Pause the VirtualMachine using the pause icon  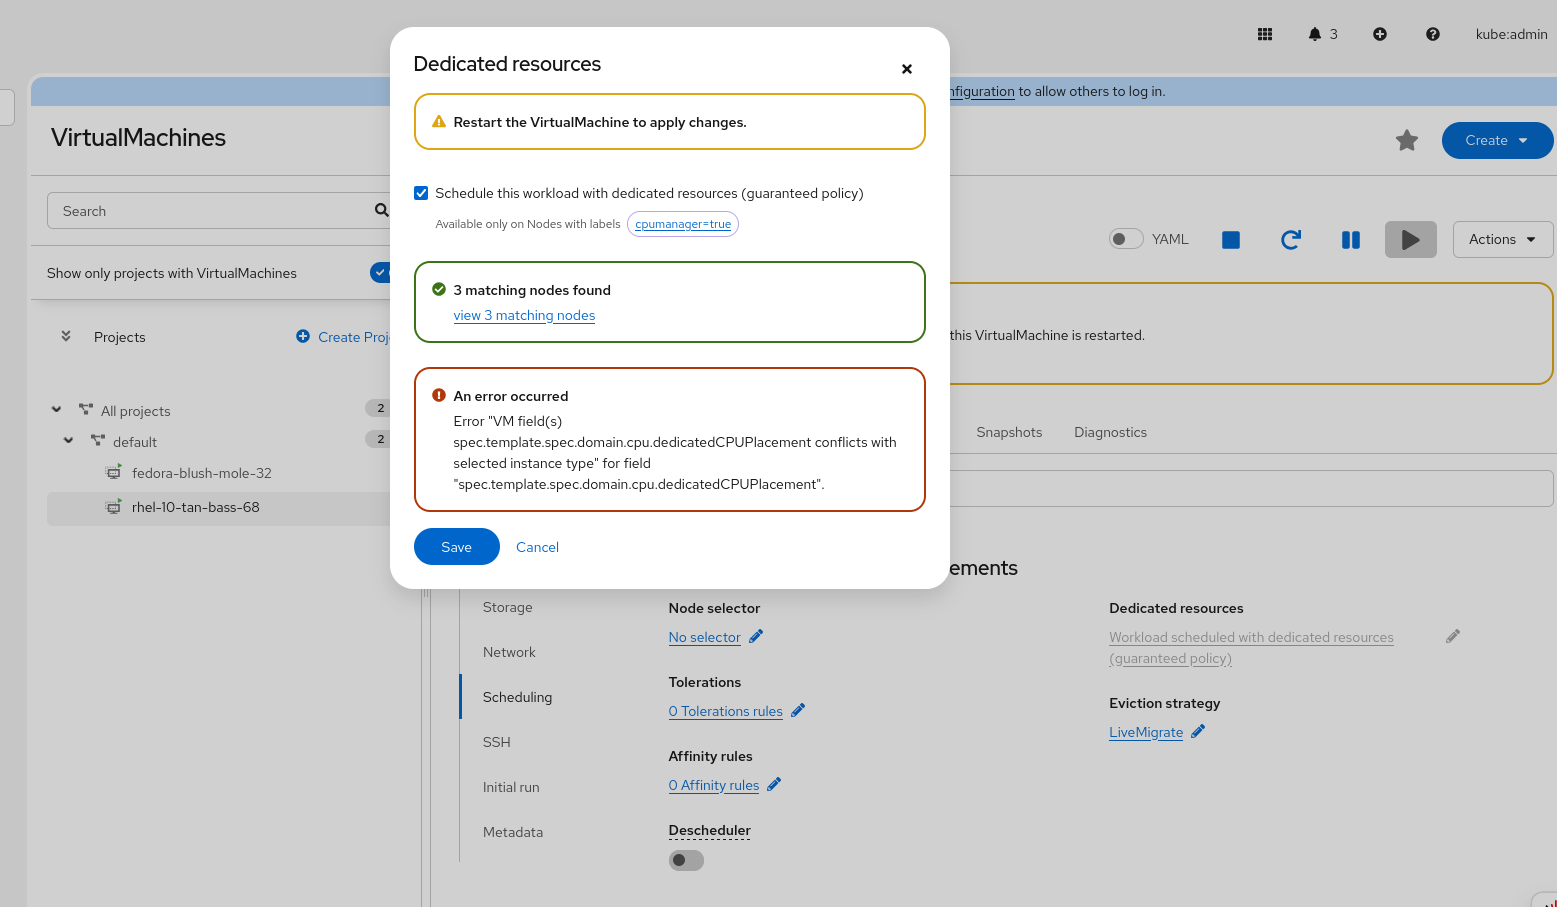pyautogui.click(x=1351, y=240)
